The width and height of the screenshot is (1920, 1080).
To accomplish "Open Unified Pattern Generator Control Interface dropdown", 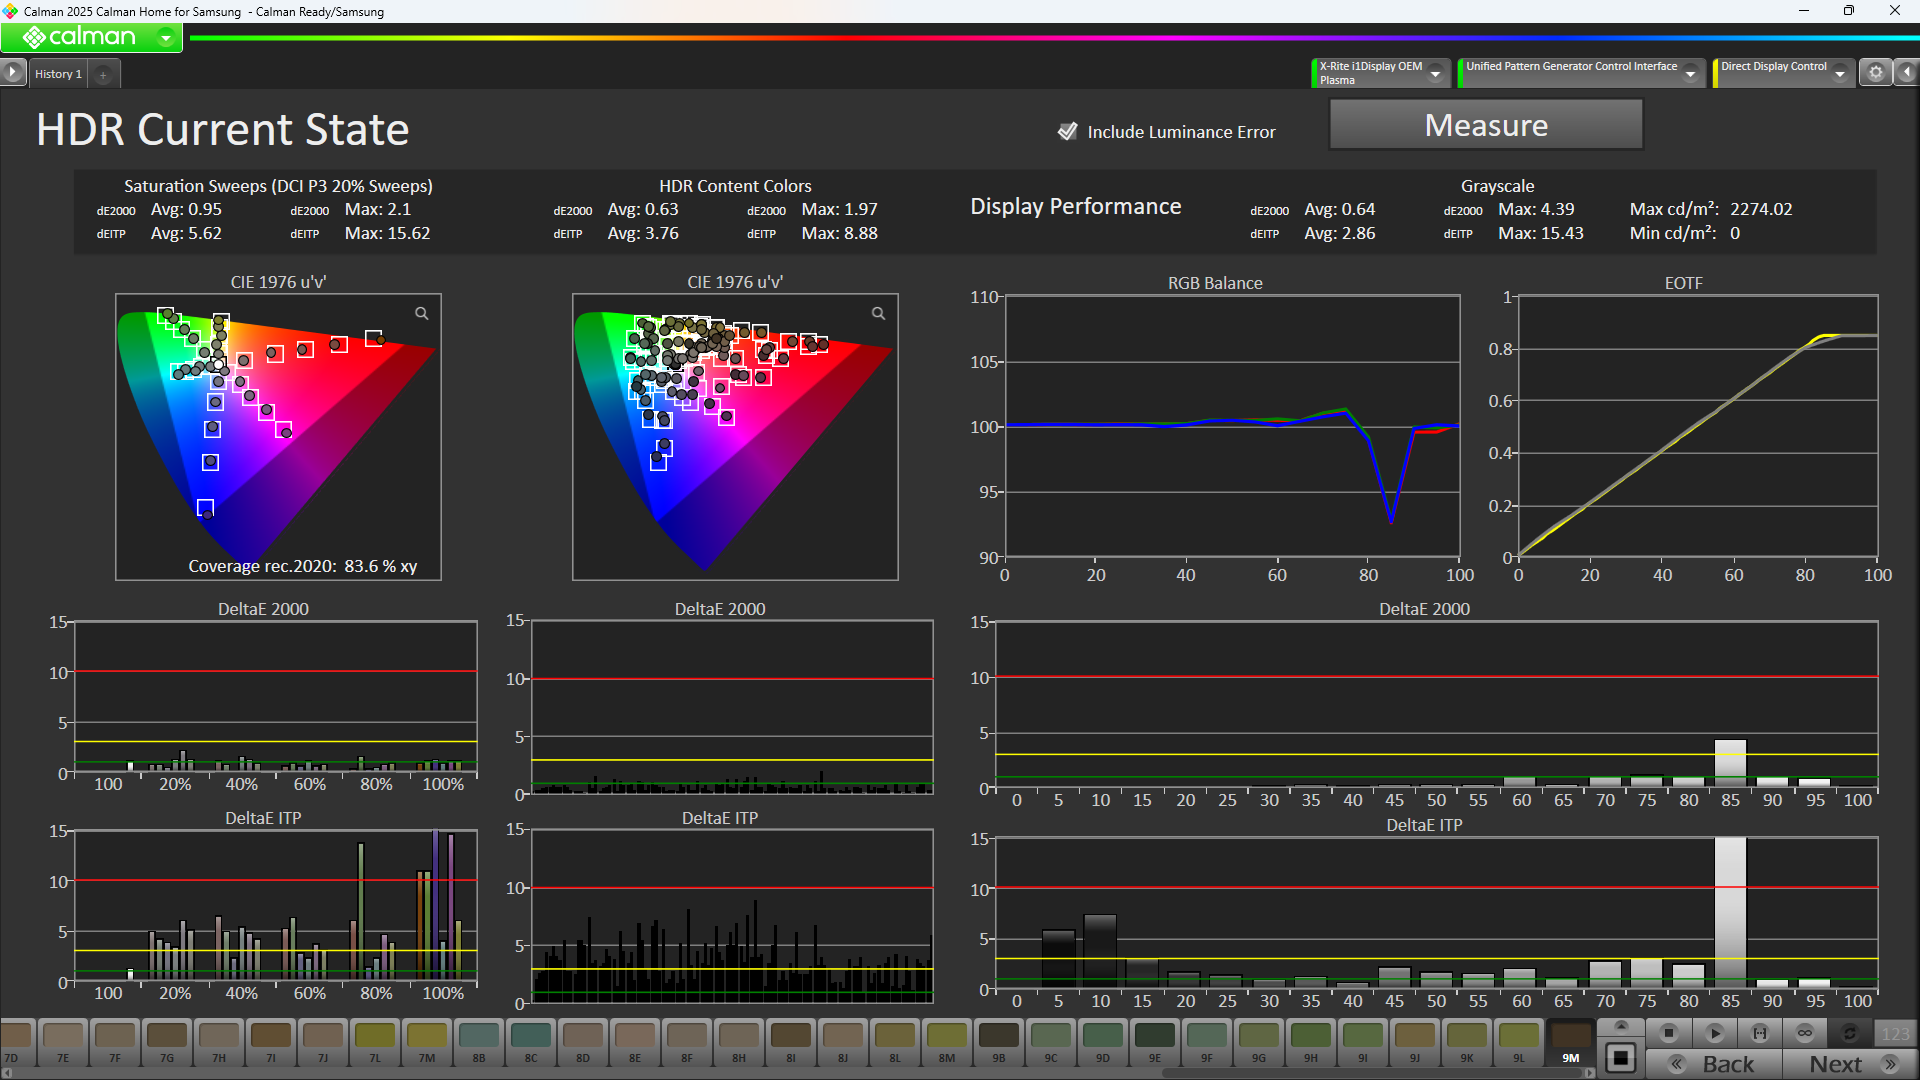I will pyautogui.click(x=1690, y=73).
